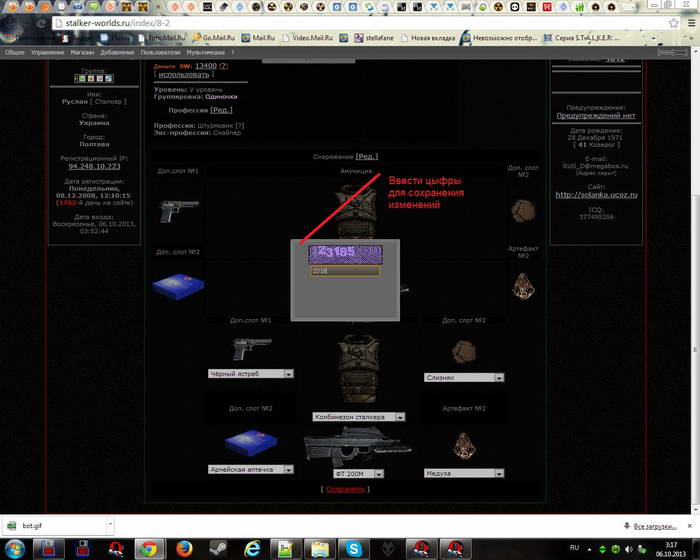Show hidden system tray icons arrow
700x560 pixels.
590,549
